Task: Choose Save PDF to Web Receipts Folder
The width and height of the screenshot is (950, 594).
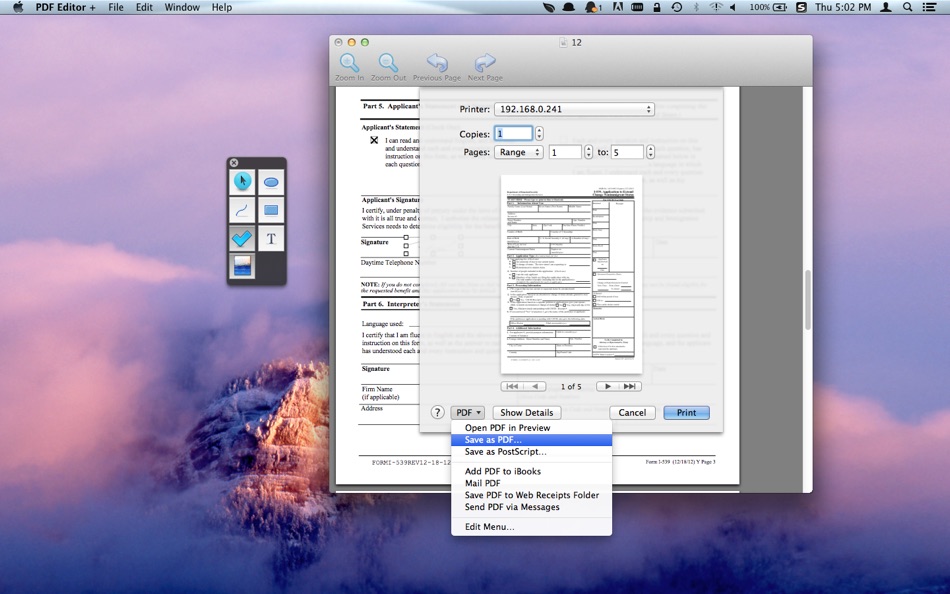Action: (531, 495)
